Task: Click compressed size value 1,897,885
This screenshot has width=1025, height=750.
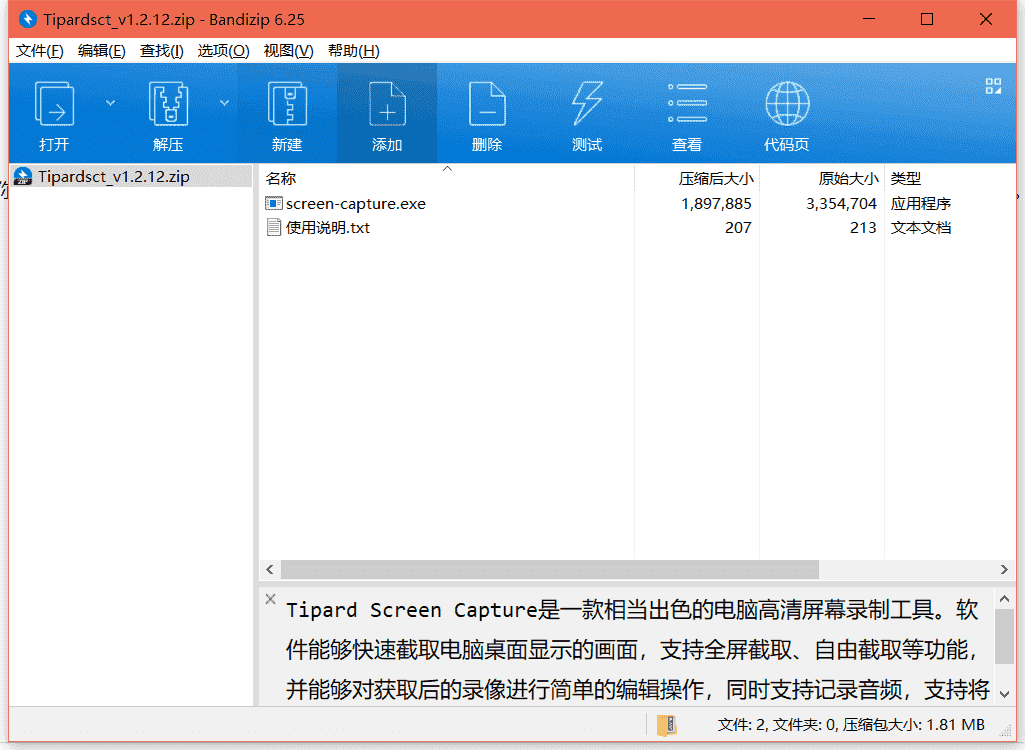Action: [716, 204]
